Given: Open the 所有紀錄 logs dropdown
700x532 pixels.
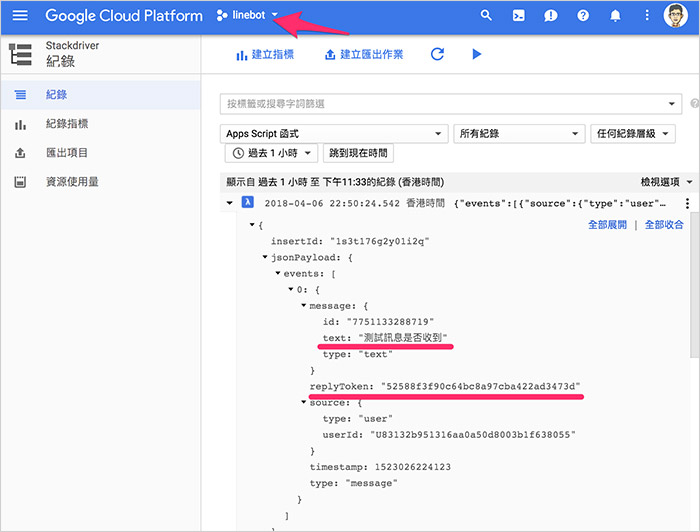Looking at the screenshot, I should 519,133.
